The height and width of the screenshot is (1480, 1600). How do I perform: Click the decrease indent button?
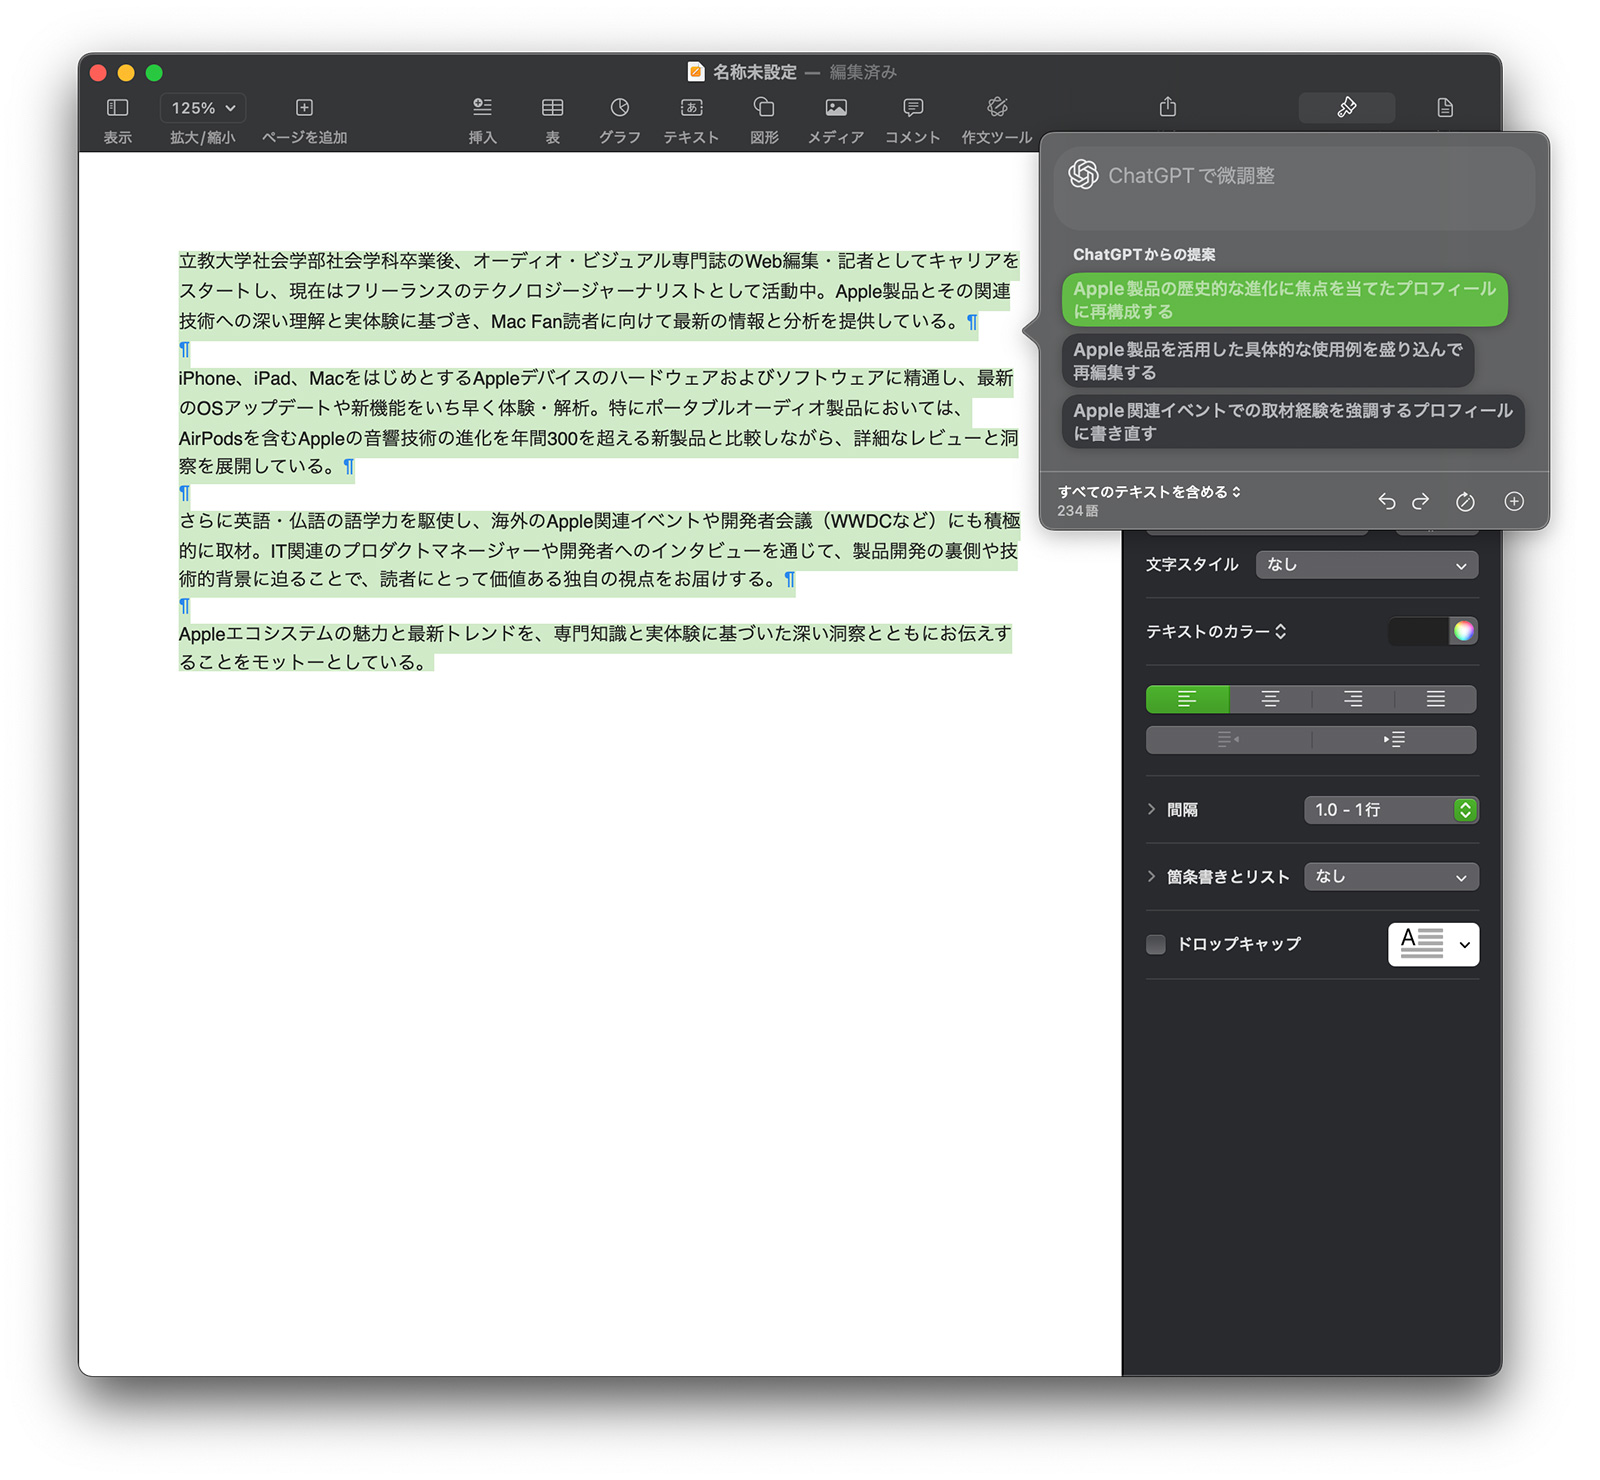tap(1228, 739)
